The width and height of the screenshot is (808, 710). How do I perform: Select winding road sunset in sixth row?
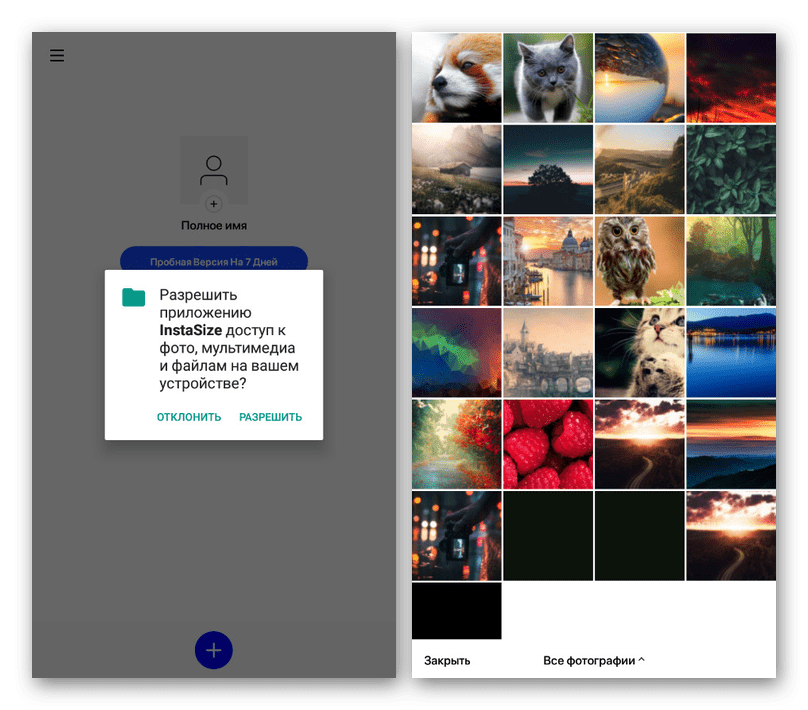(x=731, y=536)
